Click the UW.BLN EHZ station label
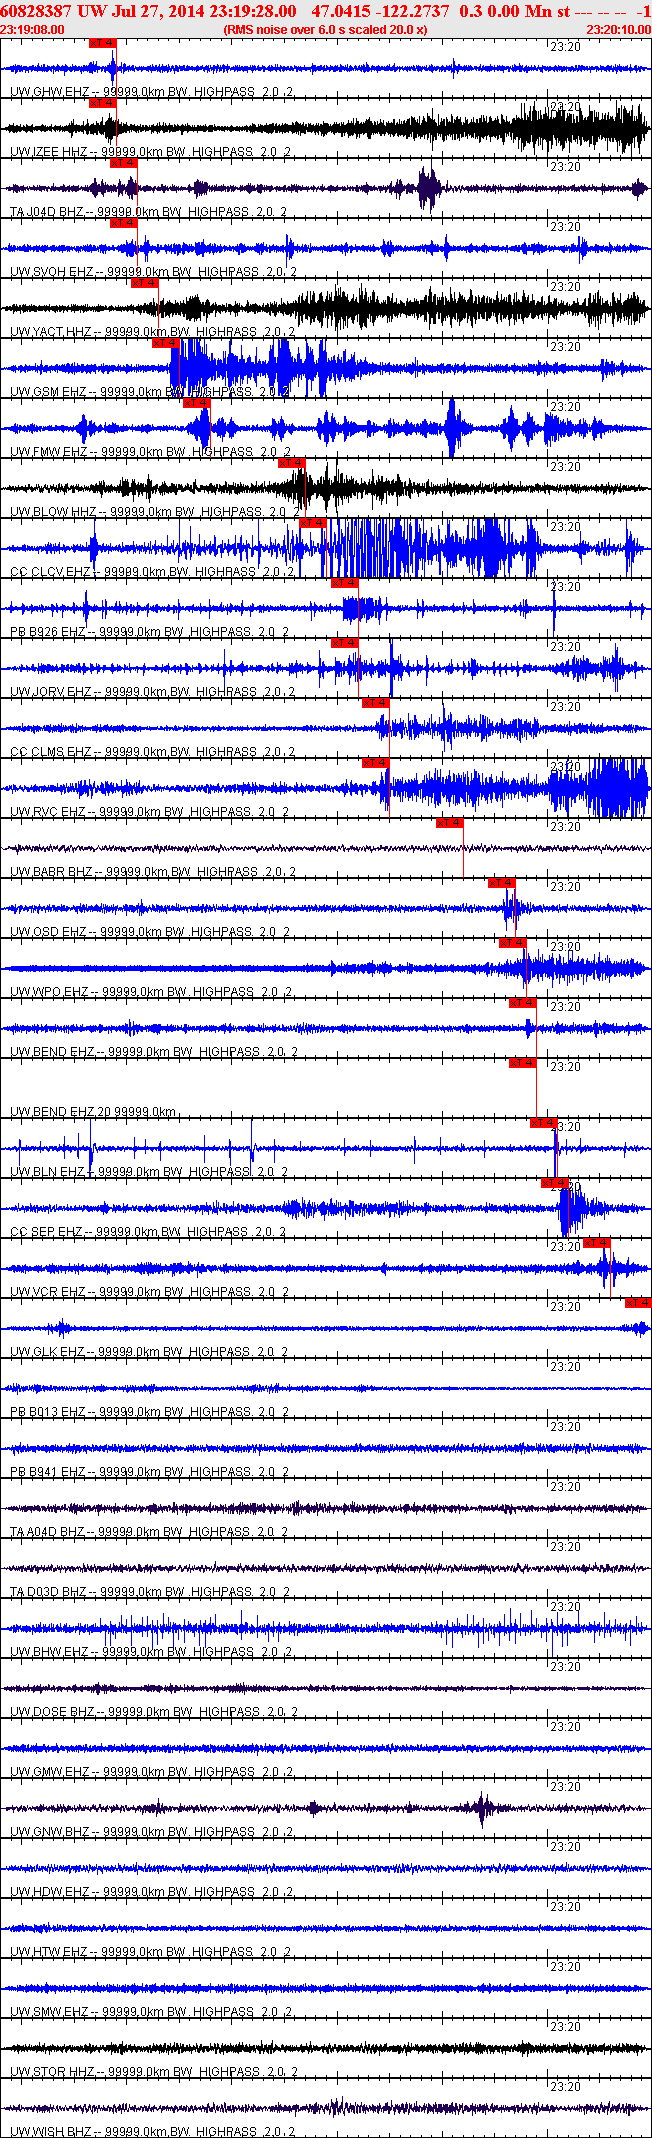652x2138 pixels. coord(149,1172)
